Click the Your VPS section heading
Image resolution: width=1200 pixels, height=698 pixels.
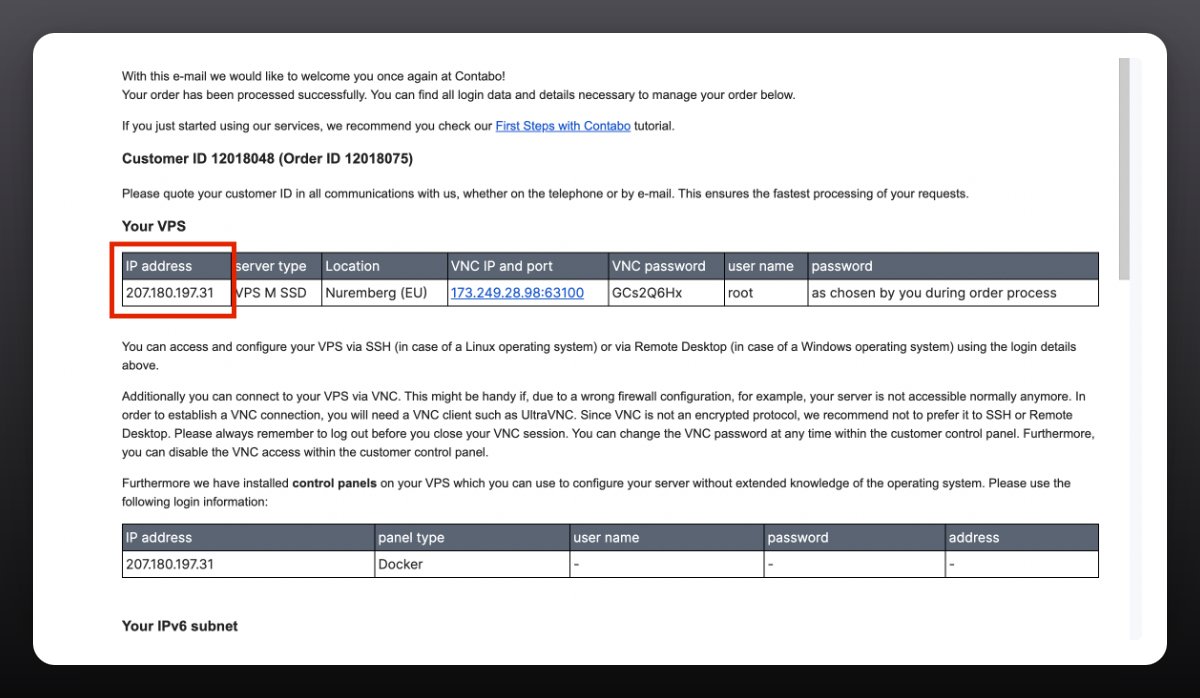[x=154, y=226]
